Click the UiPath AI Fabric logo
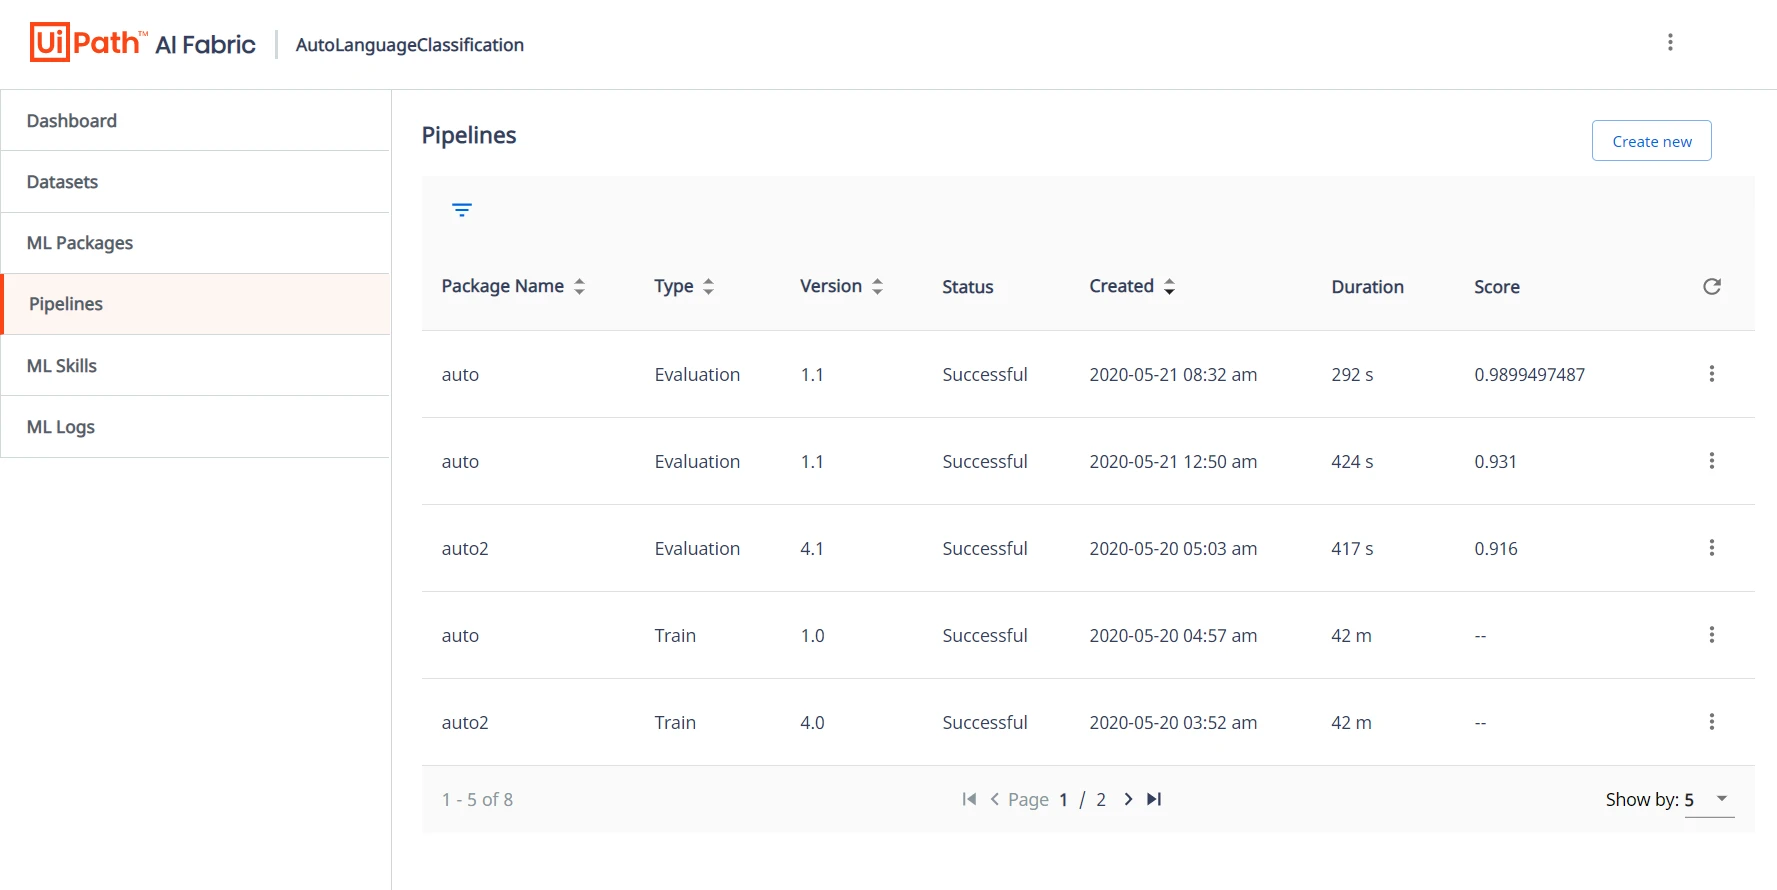Viewport: 1777px width, 890px height. pos(143,43)
